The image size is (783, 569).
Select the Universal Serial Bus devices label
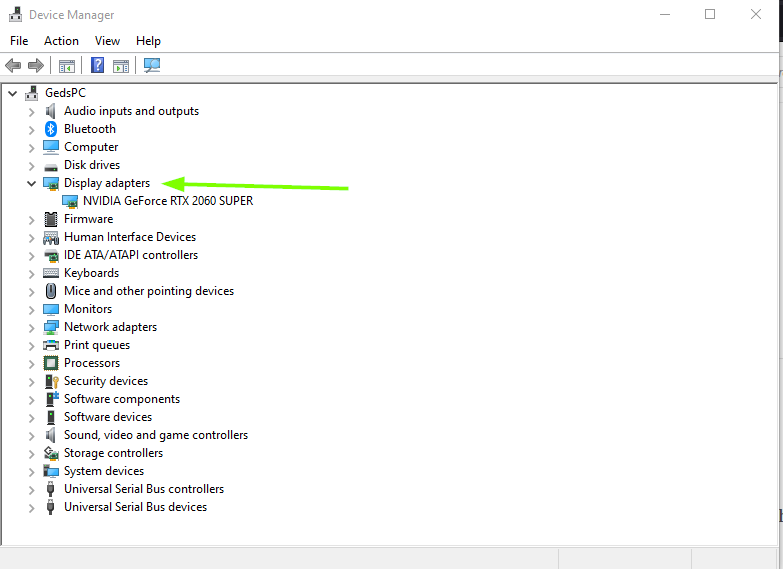(x=135, y=507)
